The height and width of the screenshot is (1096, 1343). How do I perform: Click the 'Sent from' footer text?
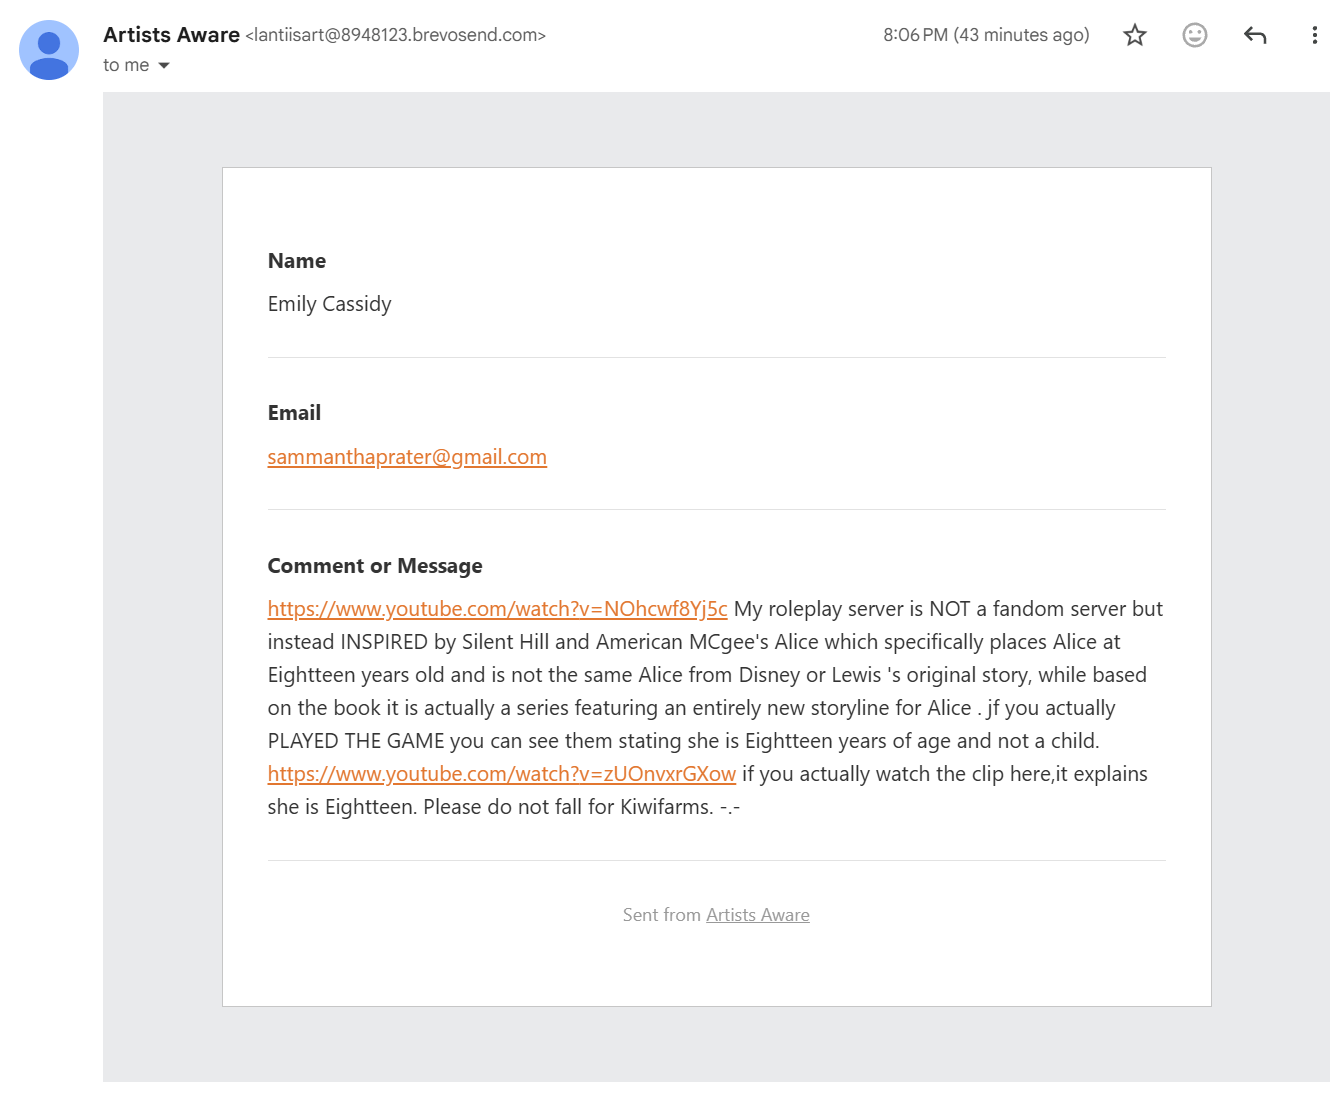coord(662,915)
